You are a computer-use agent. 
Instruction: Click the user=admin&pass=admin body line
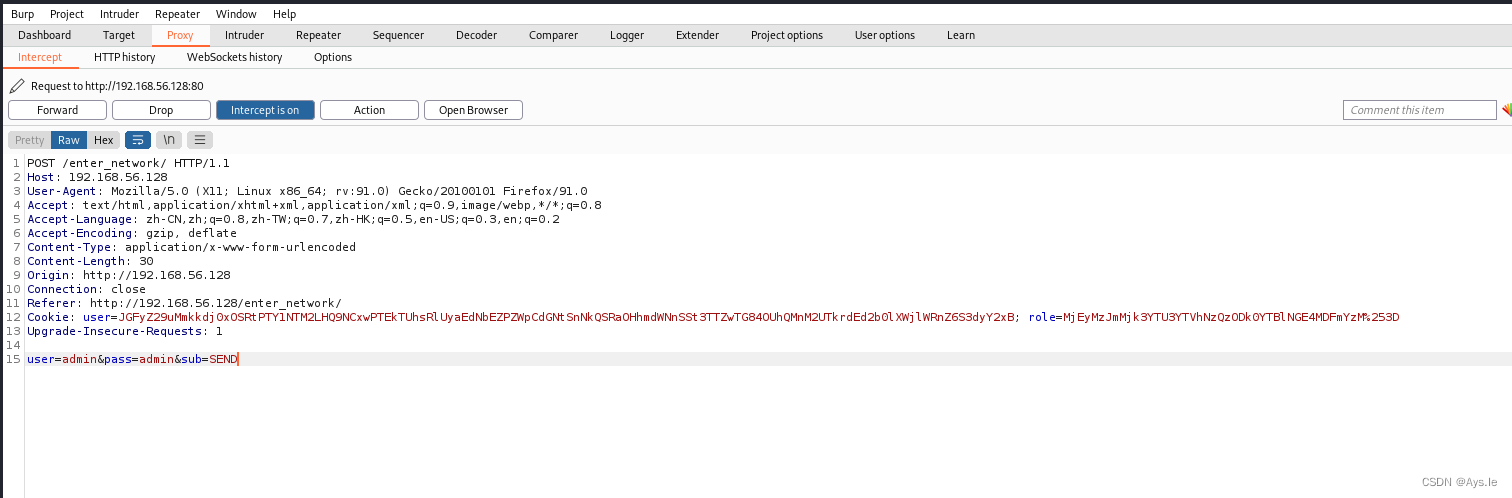click(133, 359)
